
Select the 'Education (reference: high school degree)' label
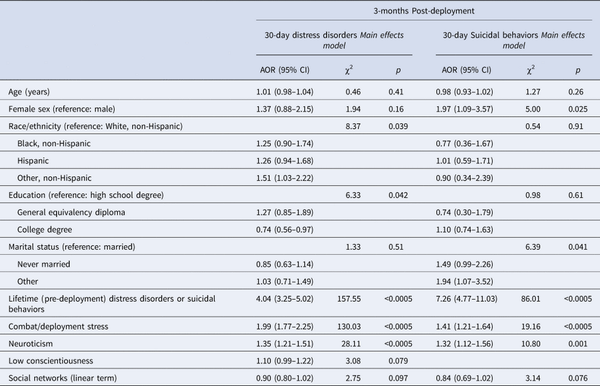[86, 195]
